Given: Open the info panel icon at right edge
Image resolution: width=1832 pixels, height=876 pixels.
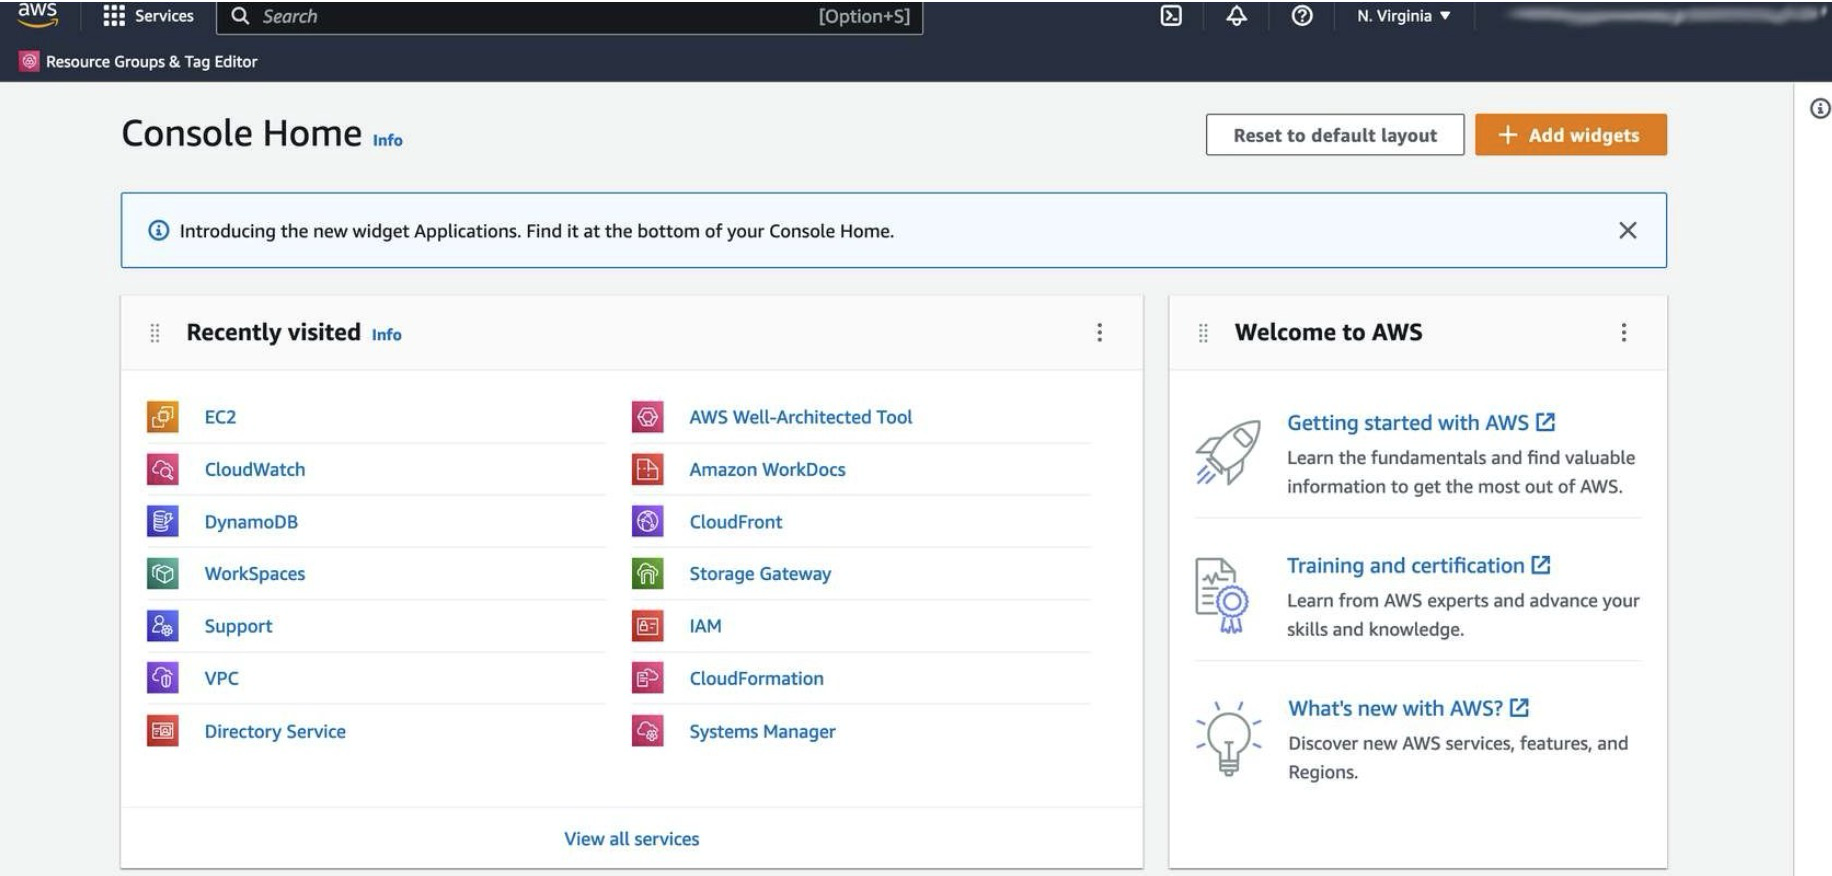Looking at the screenshot, I should 1820,109.
